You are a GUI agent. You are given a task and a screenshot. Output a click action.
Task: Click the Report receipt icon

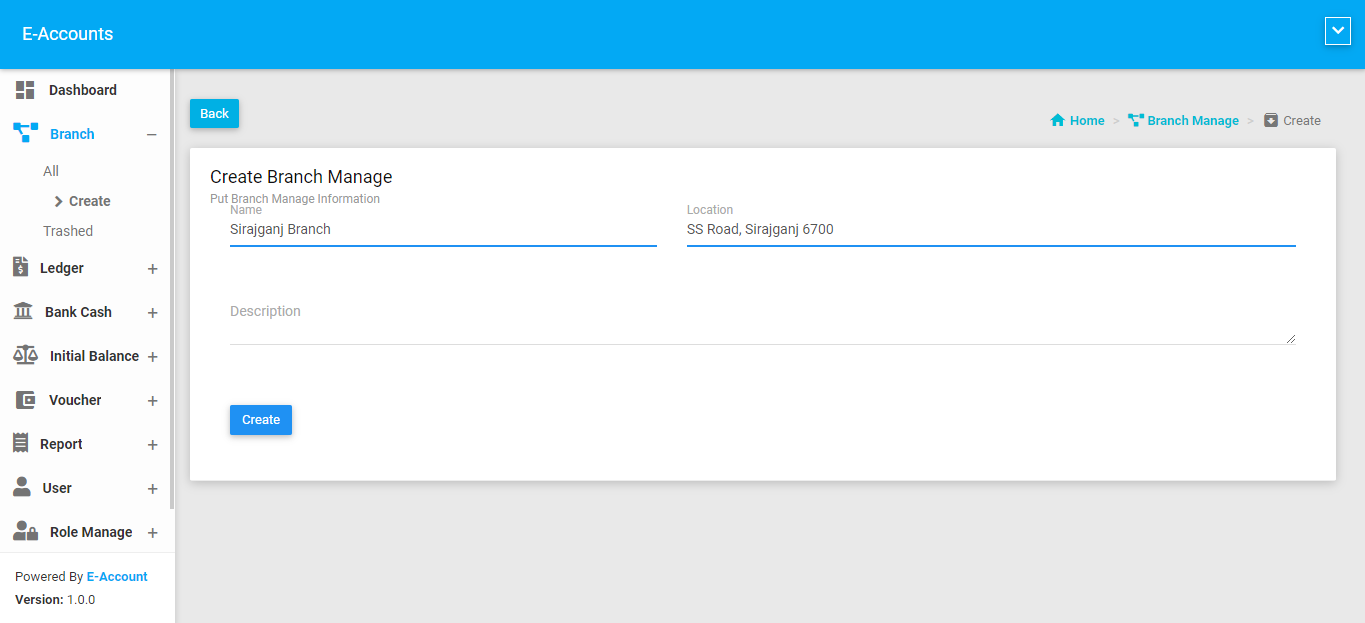pyautogui.click(x=20, y=444)
